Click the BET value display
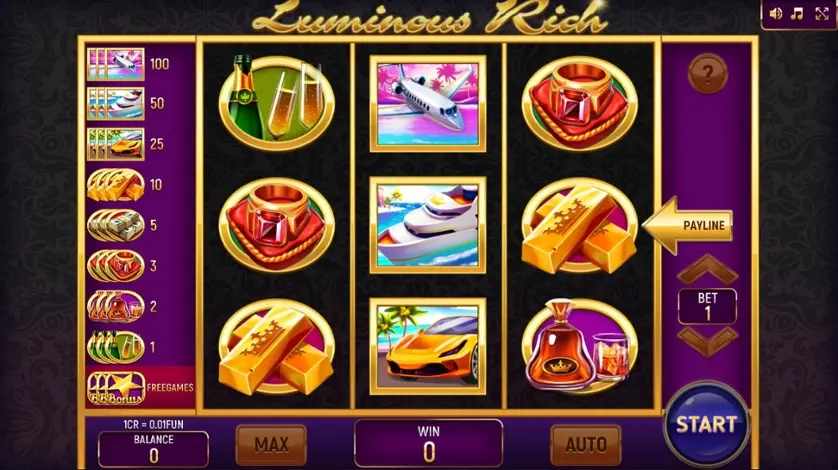 pos(708,306)
